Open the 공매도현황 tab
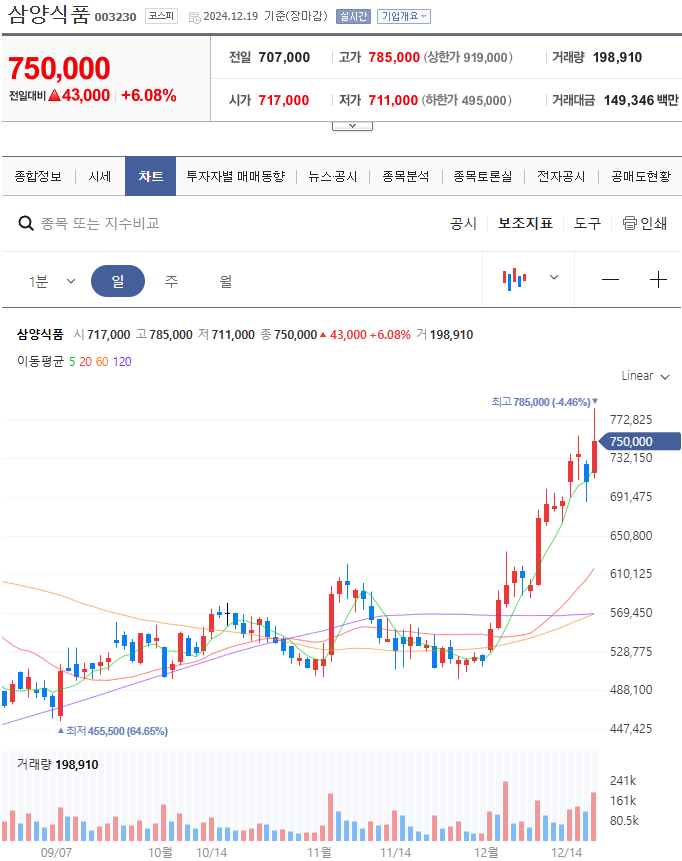The height and width of the screenshot is (861, 682). [x=641, y=176]
